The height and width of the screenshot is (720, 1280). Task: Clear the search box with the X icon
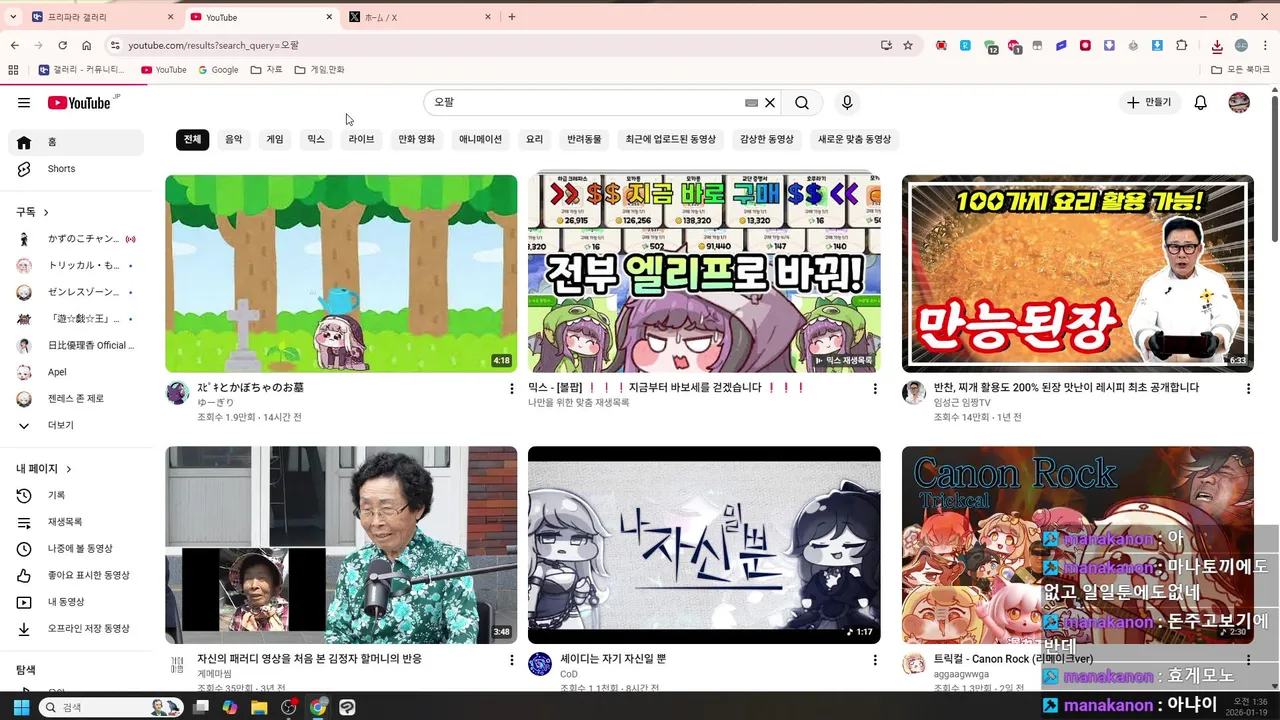[770, 103]
